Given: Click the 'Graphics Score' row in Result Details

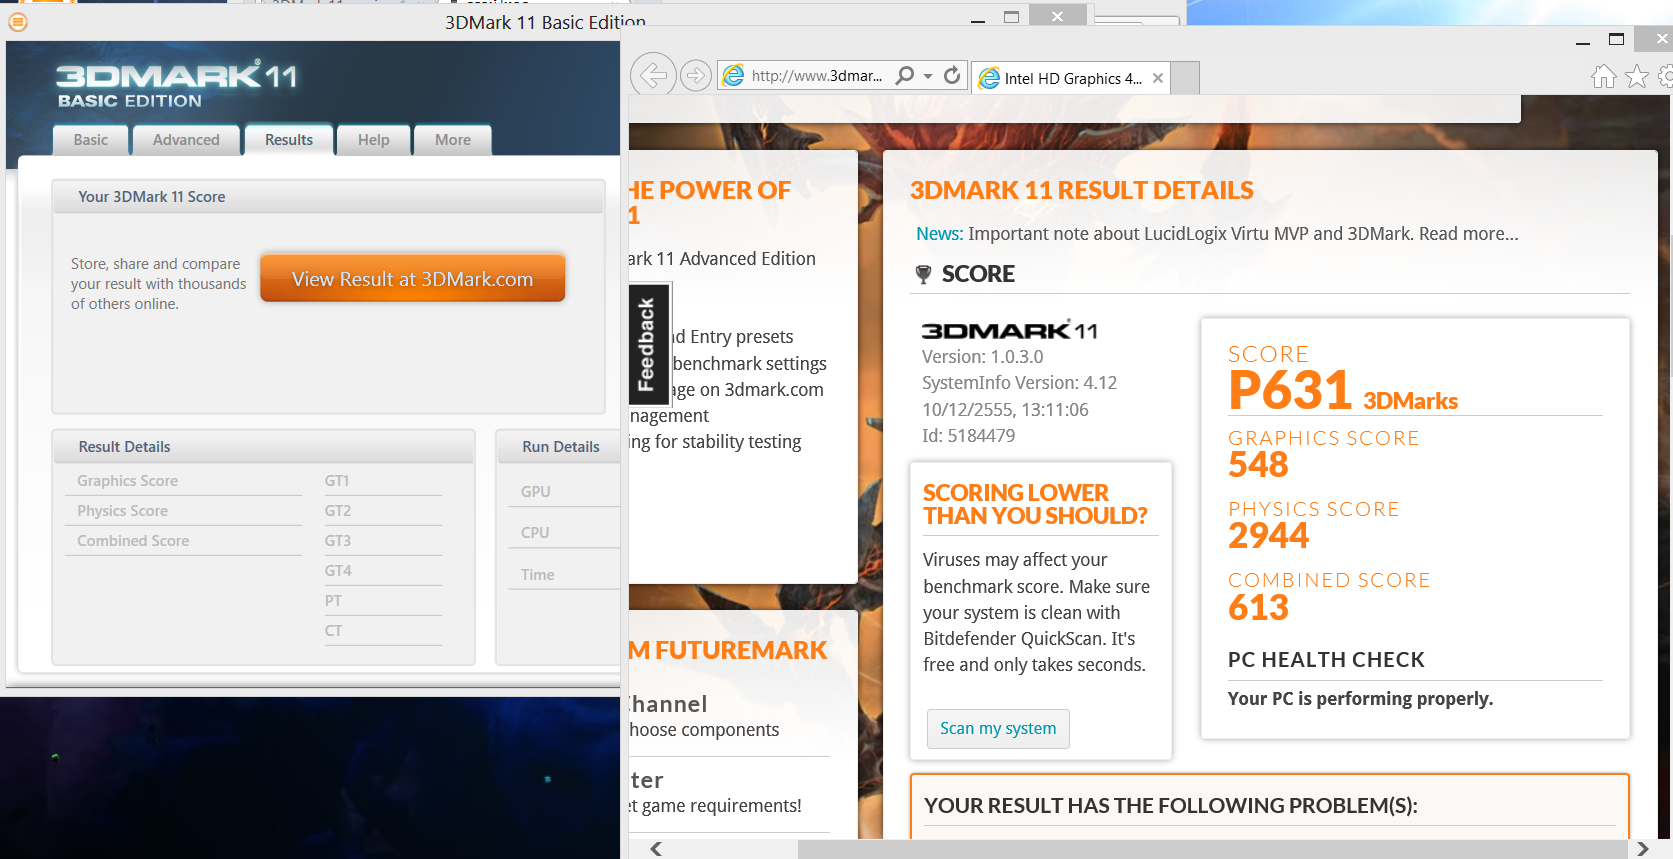Looking at the screenshot, I should click(183, 481).
